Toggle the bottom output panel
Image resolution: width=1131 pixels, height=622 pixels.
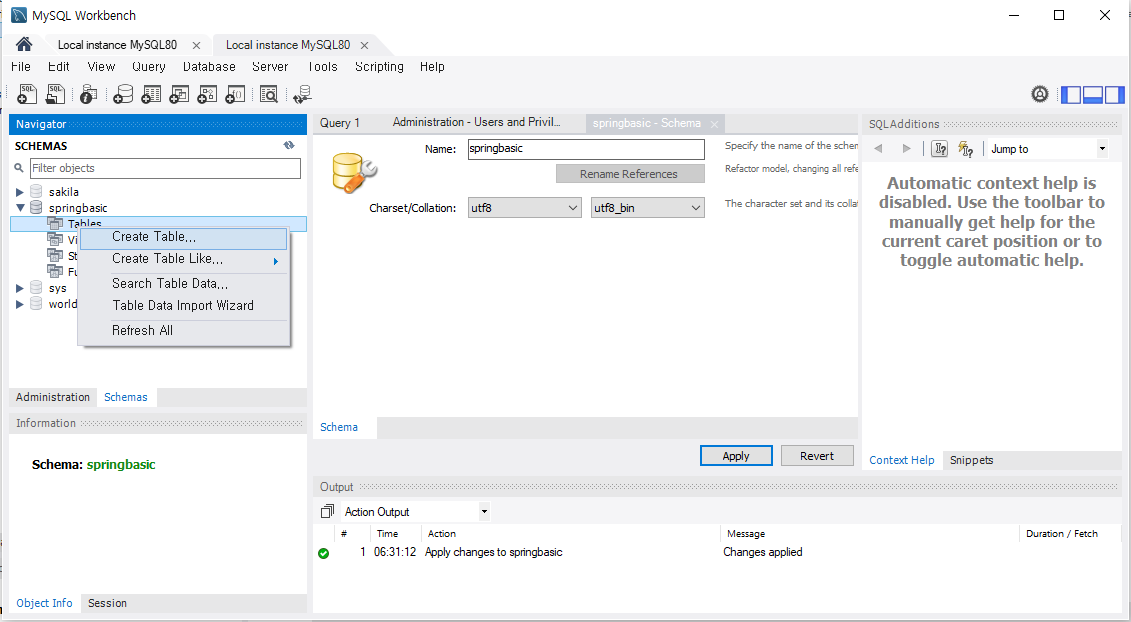coord(1093,95)
